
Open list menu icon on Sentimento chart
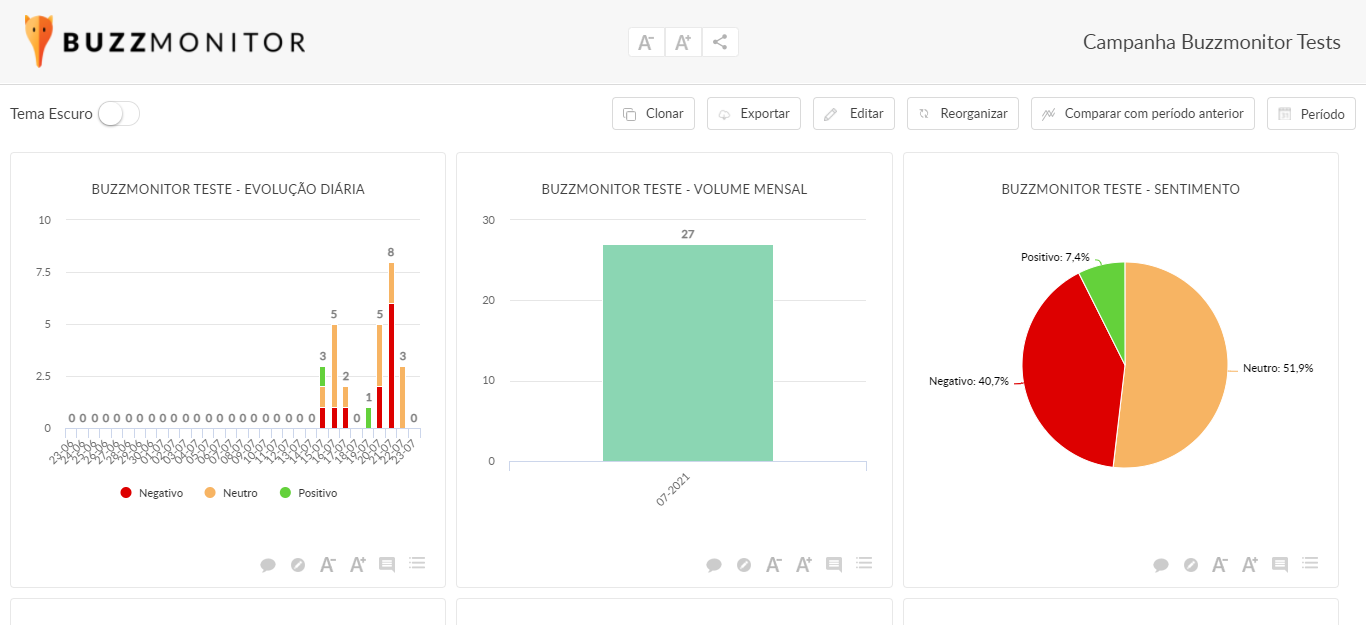[x=1310, y=564]
